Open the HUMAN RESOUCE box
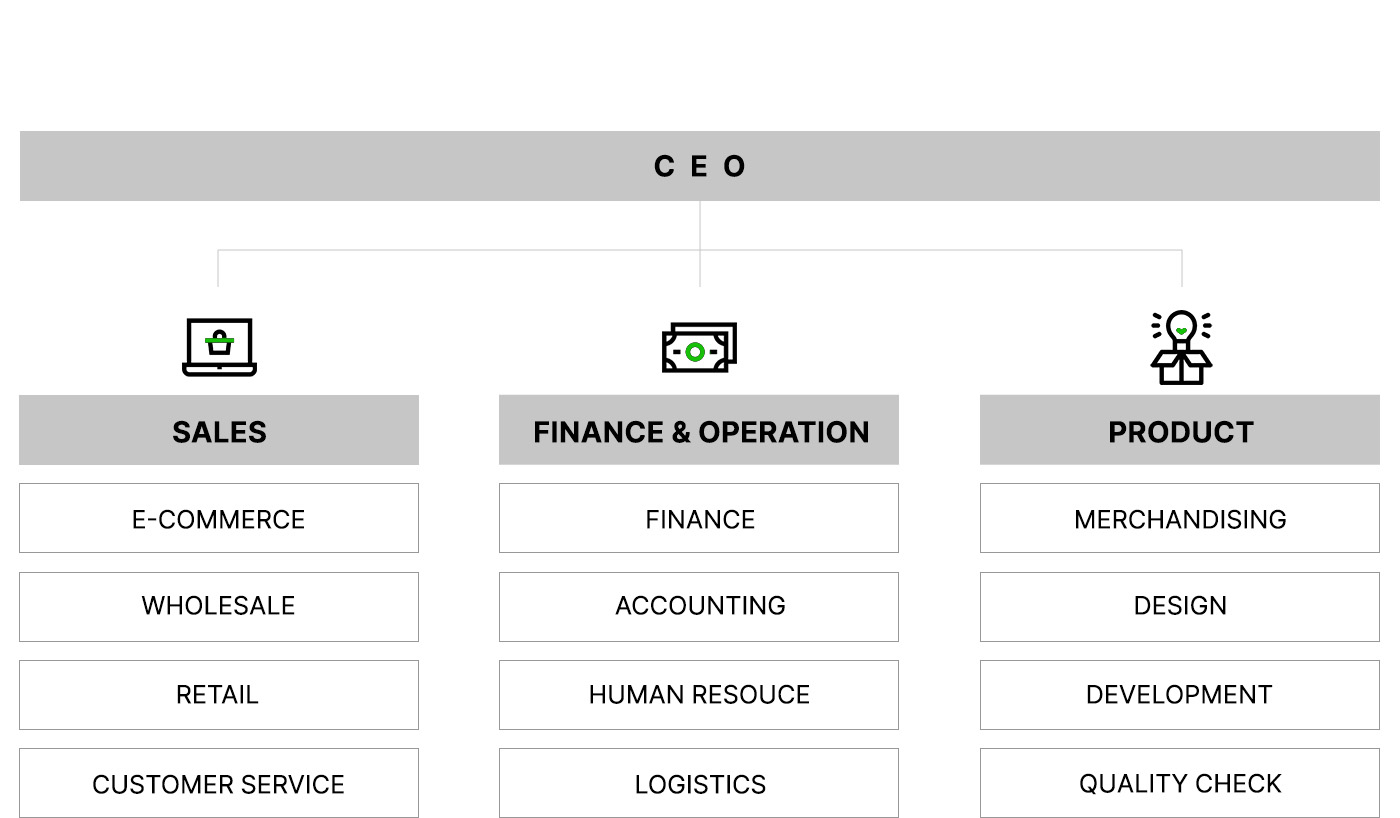 699,695
